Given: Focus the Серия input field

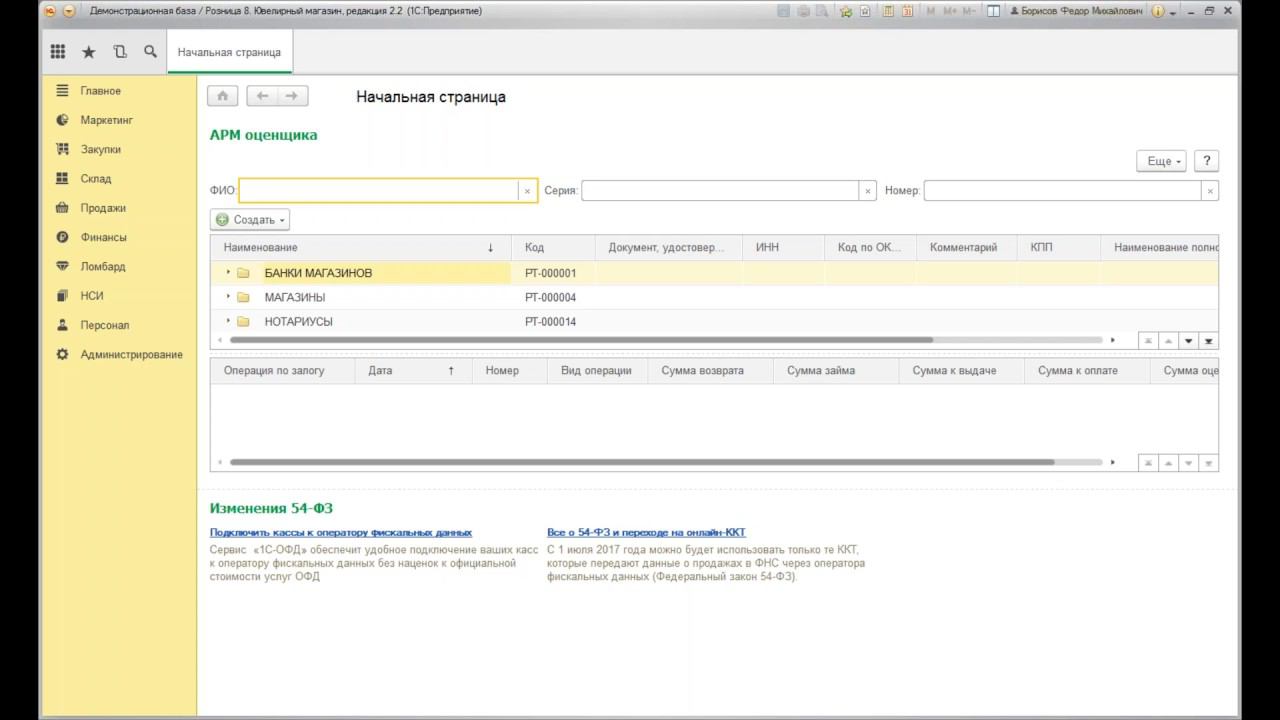Looking at the screenshot, I should 720,191.
